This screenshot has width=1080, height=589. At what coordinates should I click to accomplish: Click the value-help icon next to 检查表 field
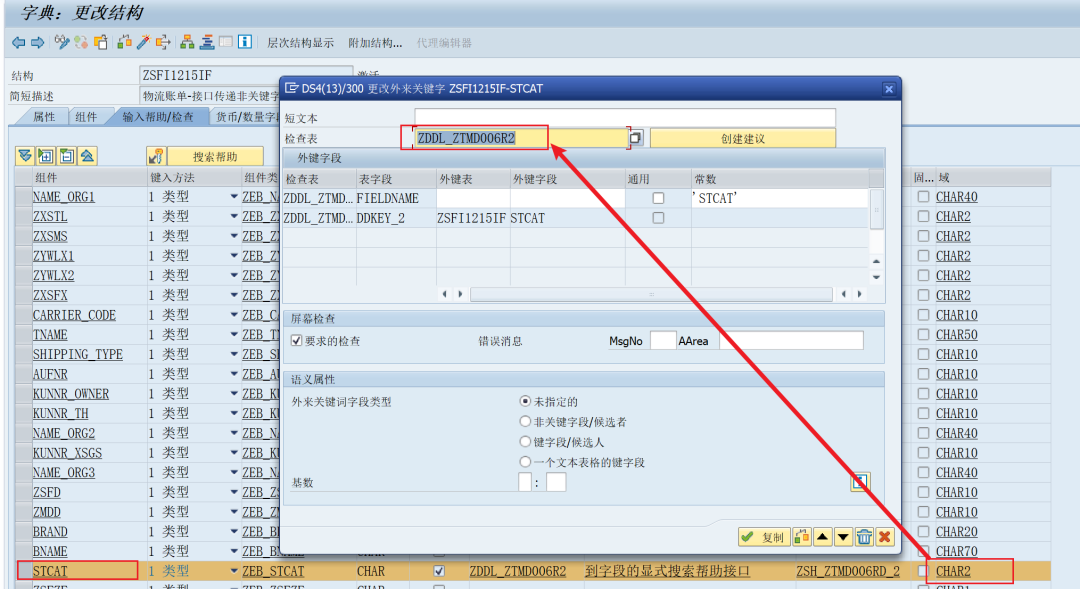pyautogui.click(x=635, y=138)
